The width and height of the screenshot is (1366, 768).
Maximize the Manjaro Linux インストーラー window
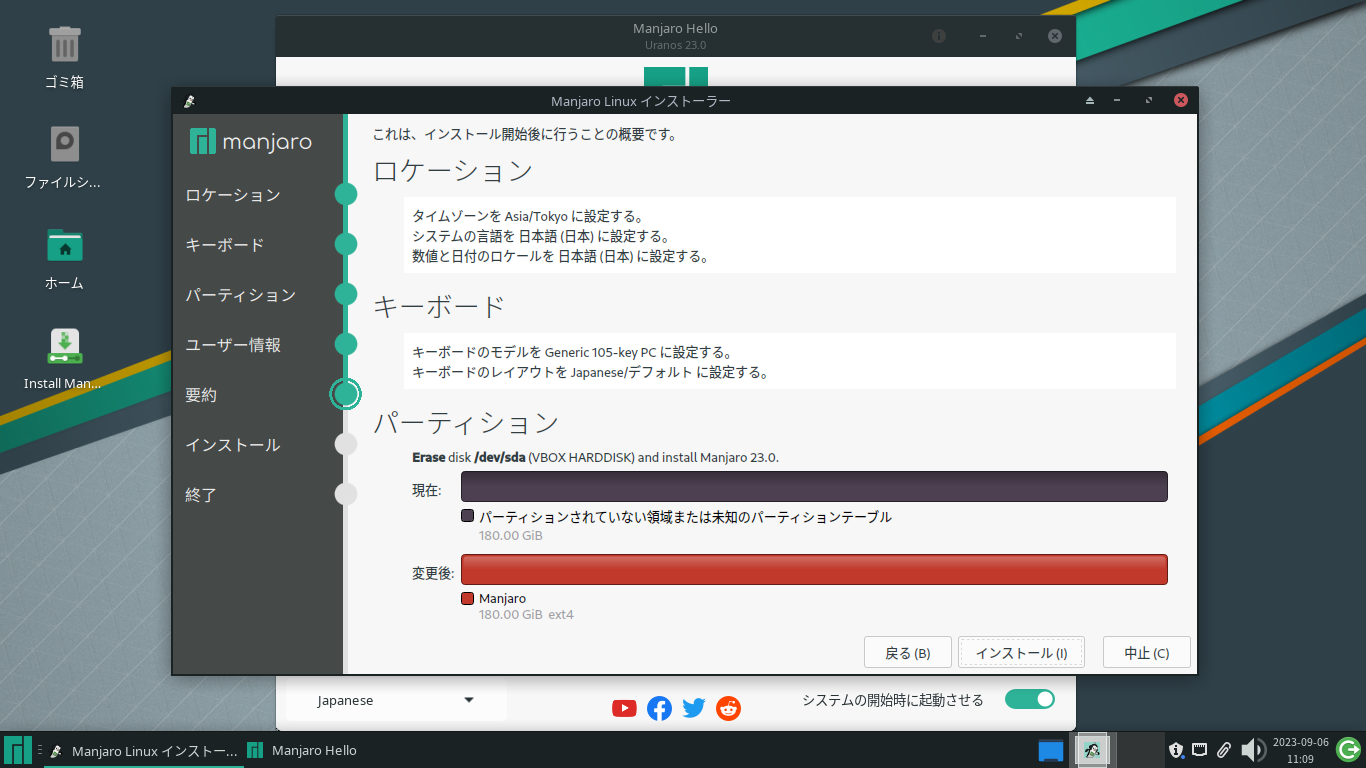pyautogui.click(x=1149, y=101)
